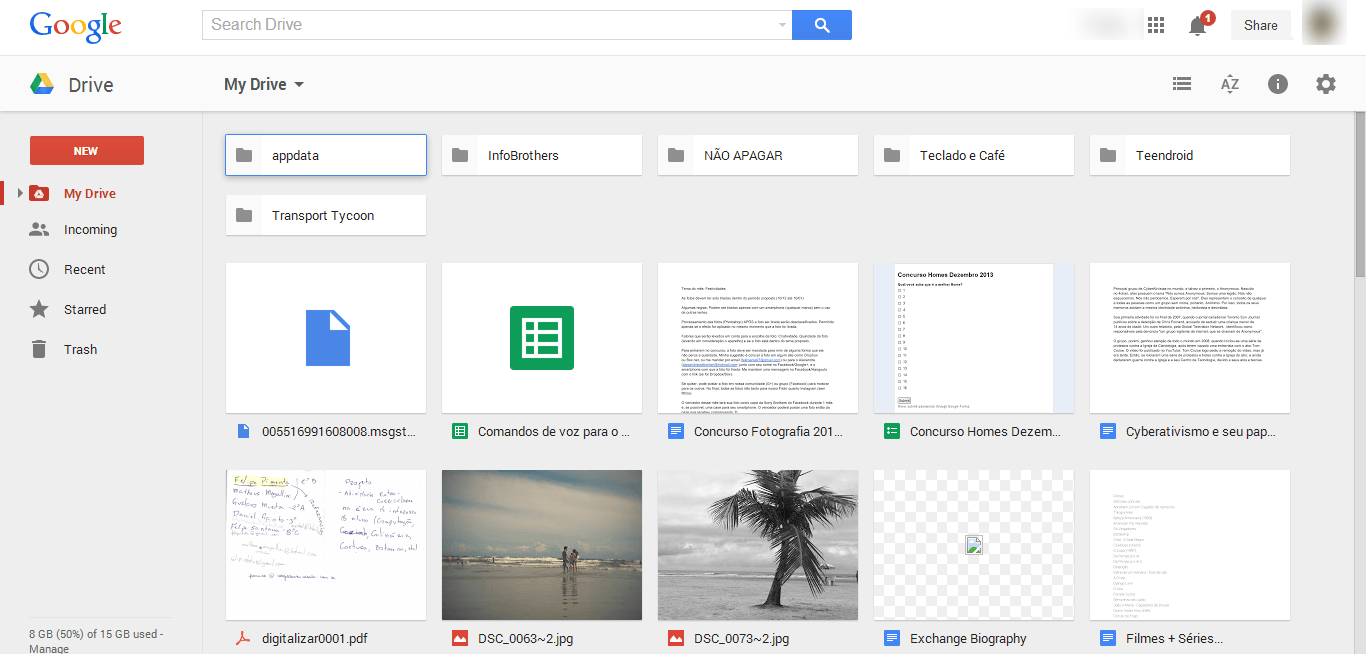
Task: Switch to list view icon
Action: [x=1182, y=85]
